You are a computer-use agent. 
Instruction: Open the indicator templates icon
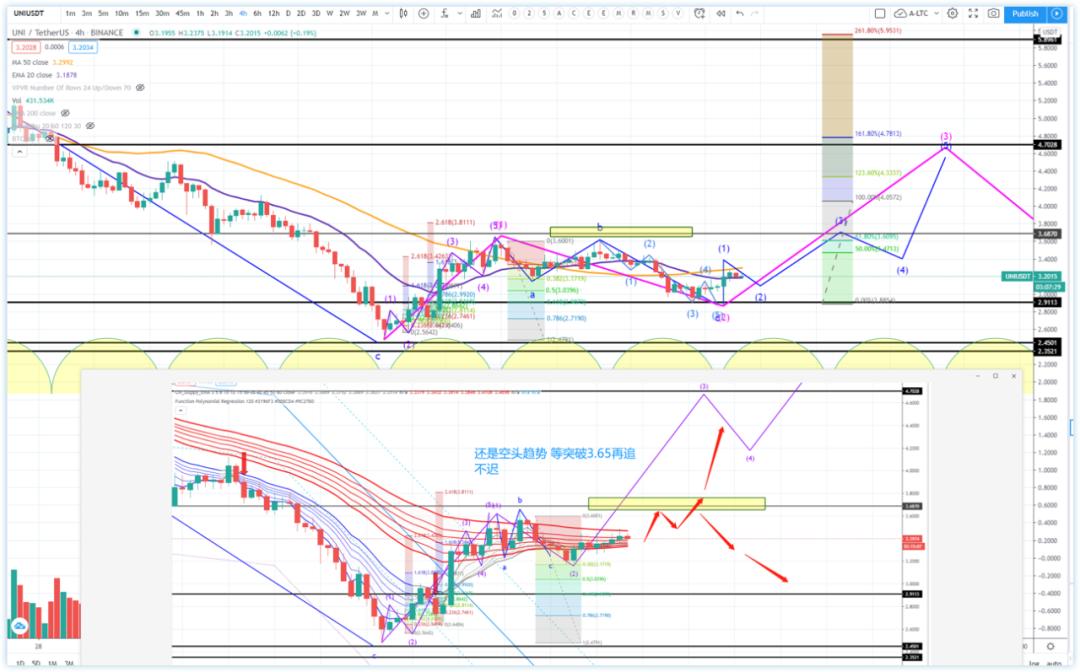point(496,13)
